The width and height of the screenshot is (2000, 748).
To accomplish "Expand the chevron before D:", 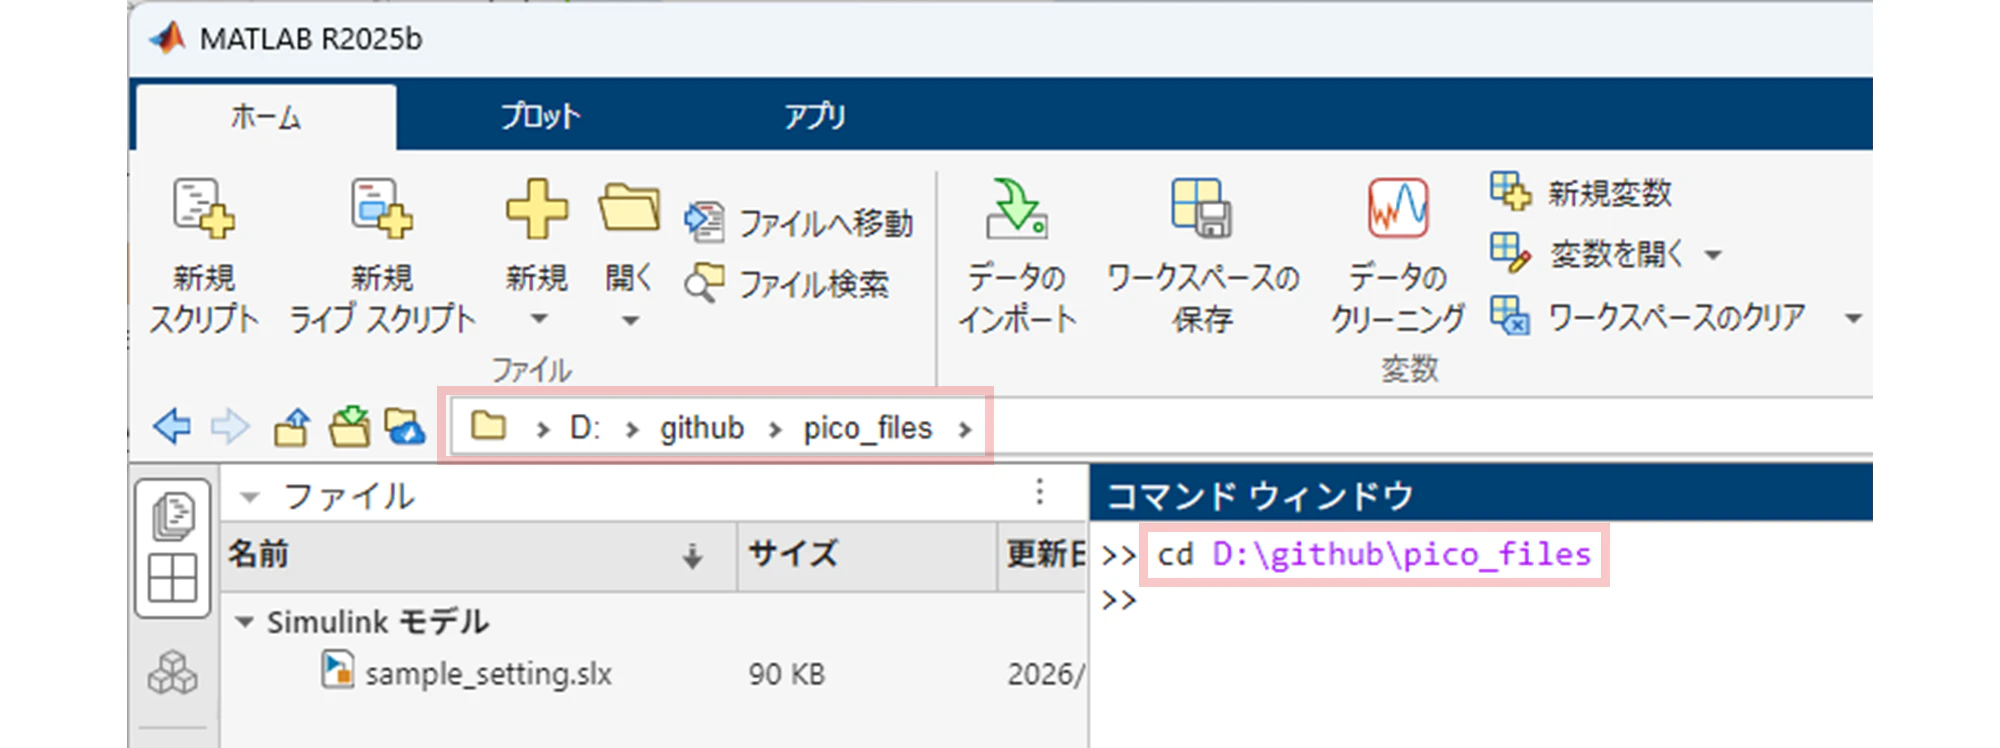I will (542, 429).
